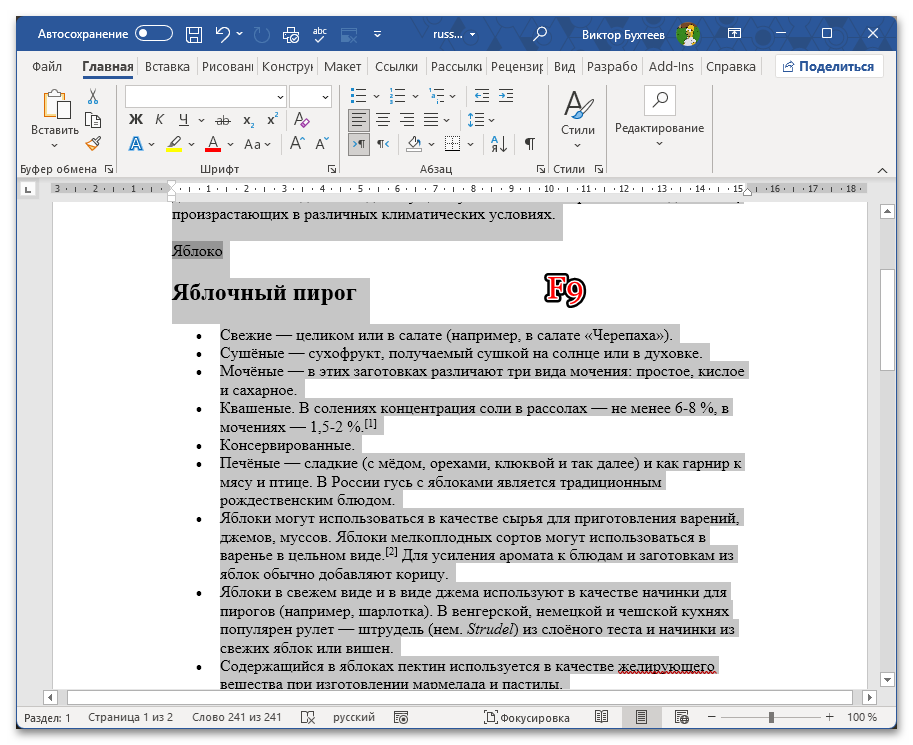
Task: Click the Sort A-Я icon
Action: 499,144
